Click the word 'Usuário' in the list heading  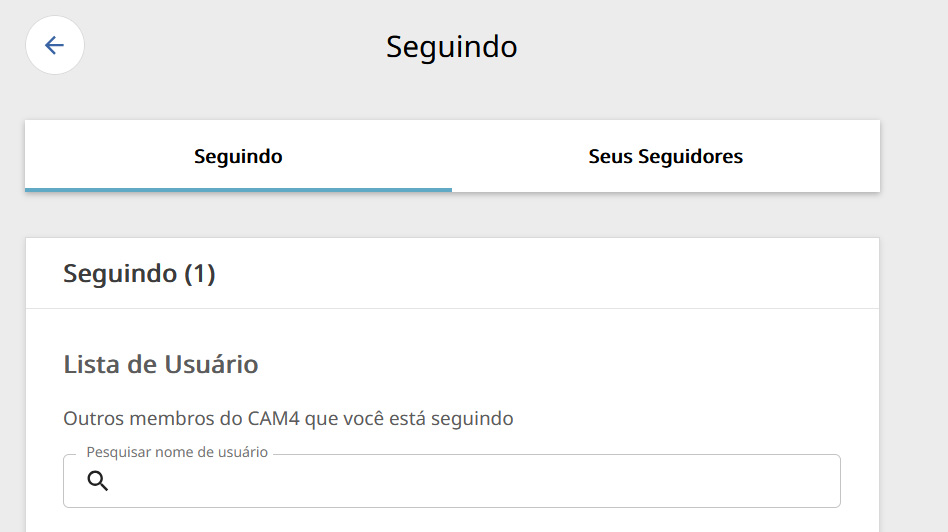211,365
